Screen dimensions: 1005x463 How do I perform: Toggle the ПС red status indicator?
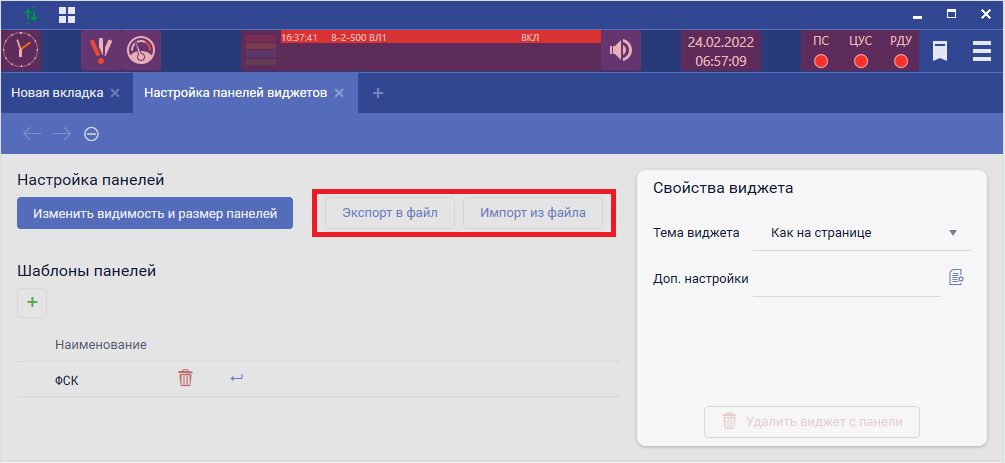821,61
